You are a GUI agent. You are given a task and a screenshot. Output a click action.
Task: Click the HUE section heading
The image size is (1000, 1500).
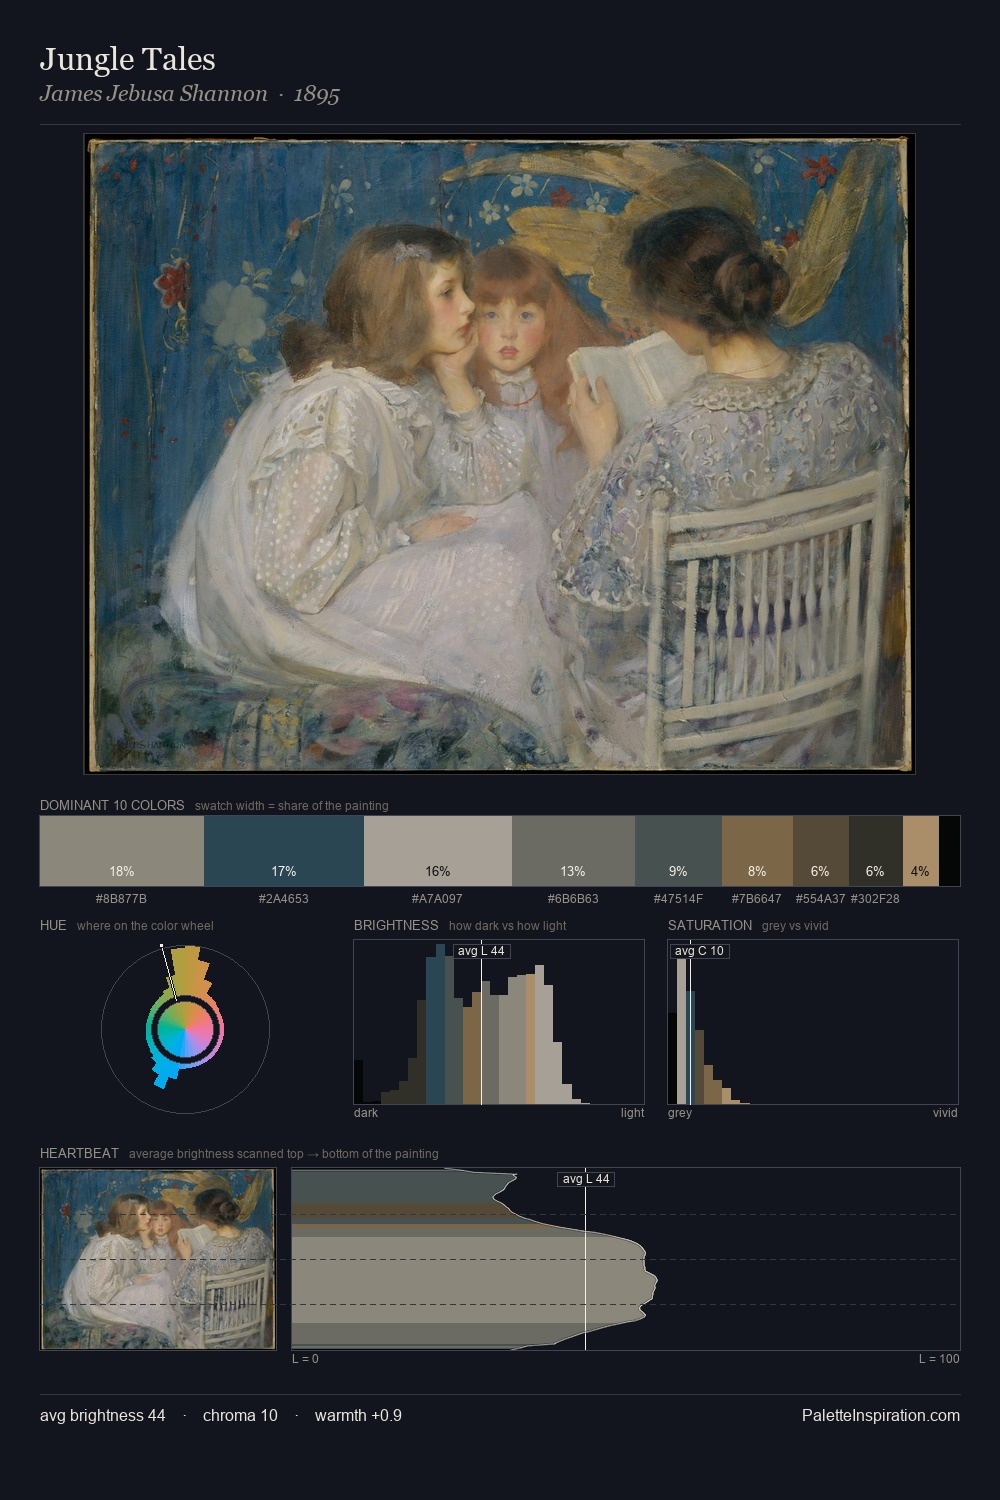[x=53, y=925]
